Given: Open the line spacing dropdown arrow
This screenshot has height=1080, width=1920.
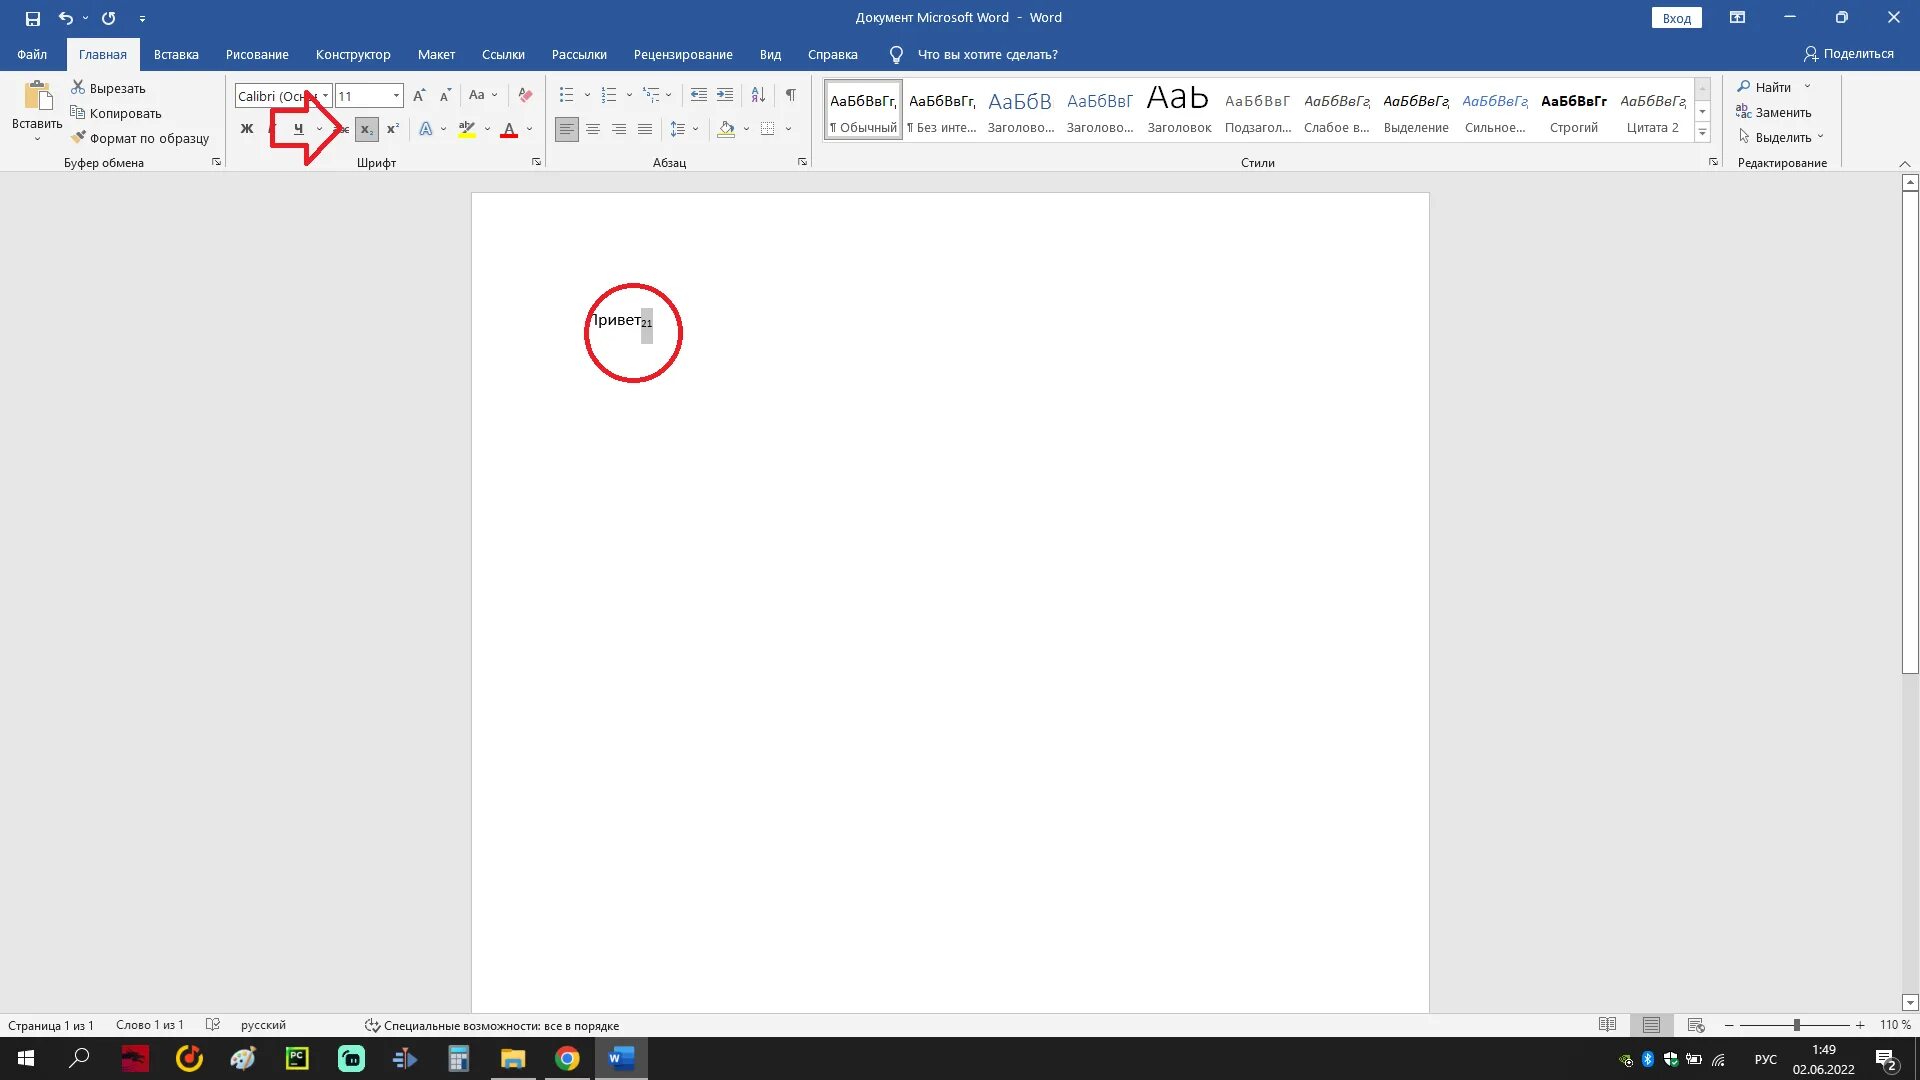Looking at the screenshot, I should 695,129.
